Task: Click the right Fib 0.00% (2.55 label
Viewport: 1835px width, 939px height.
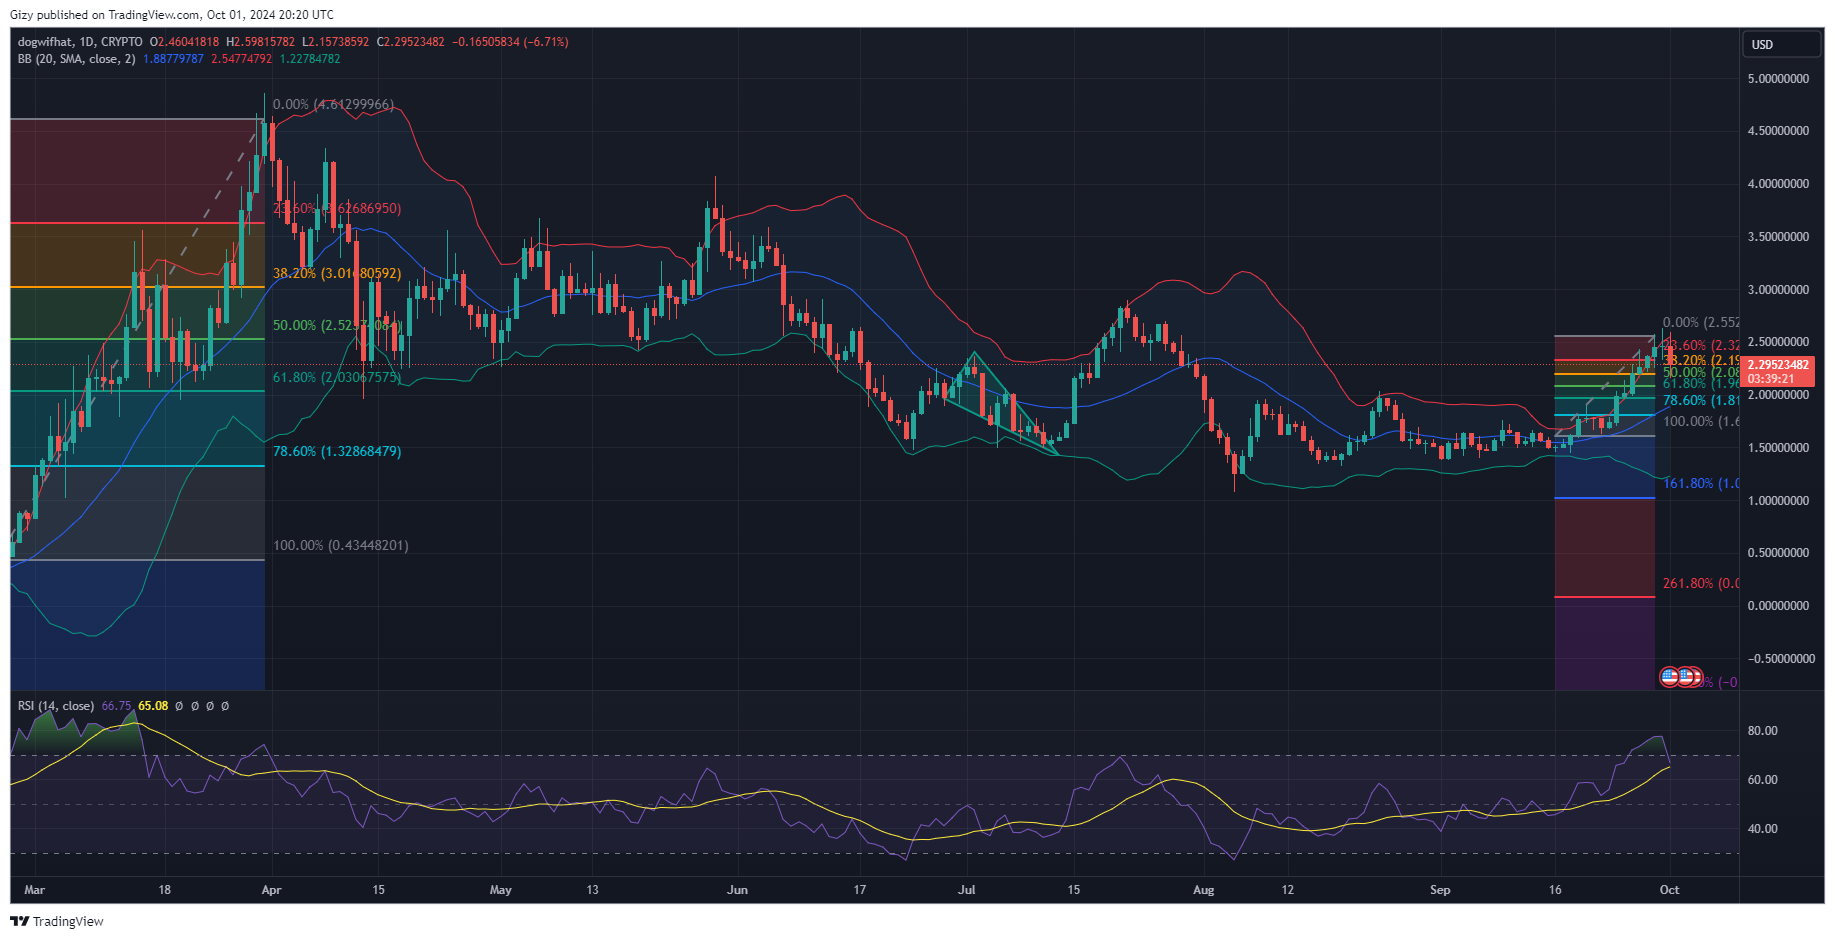Action: (x=1701, y=322)
